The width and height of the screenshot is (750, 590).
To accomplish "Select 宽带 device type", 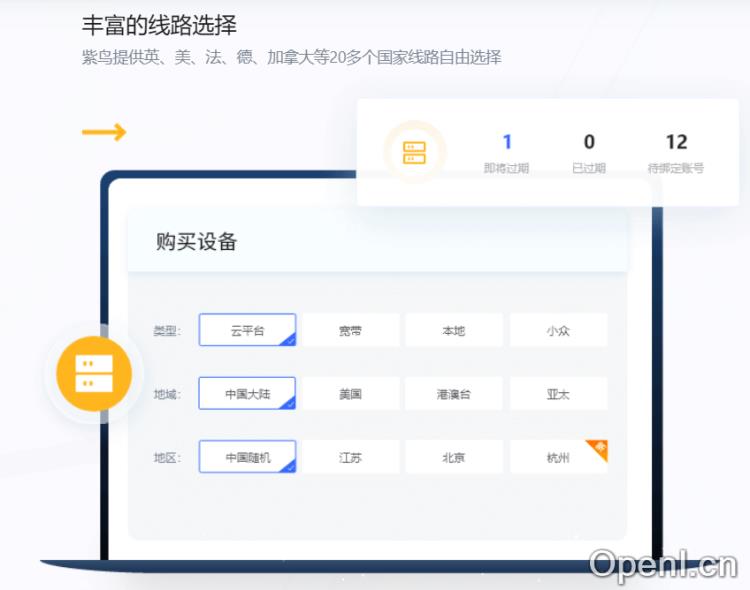I will click(x=350, y=330).
